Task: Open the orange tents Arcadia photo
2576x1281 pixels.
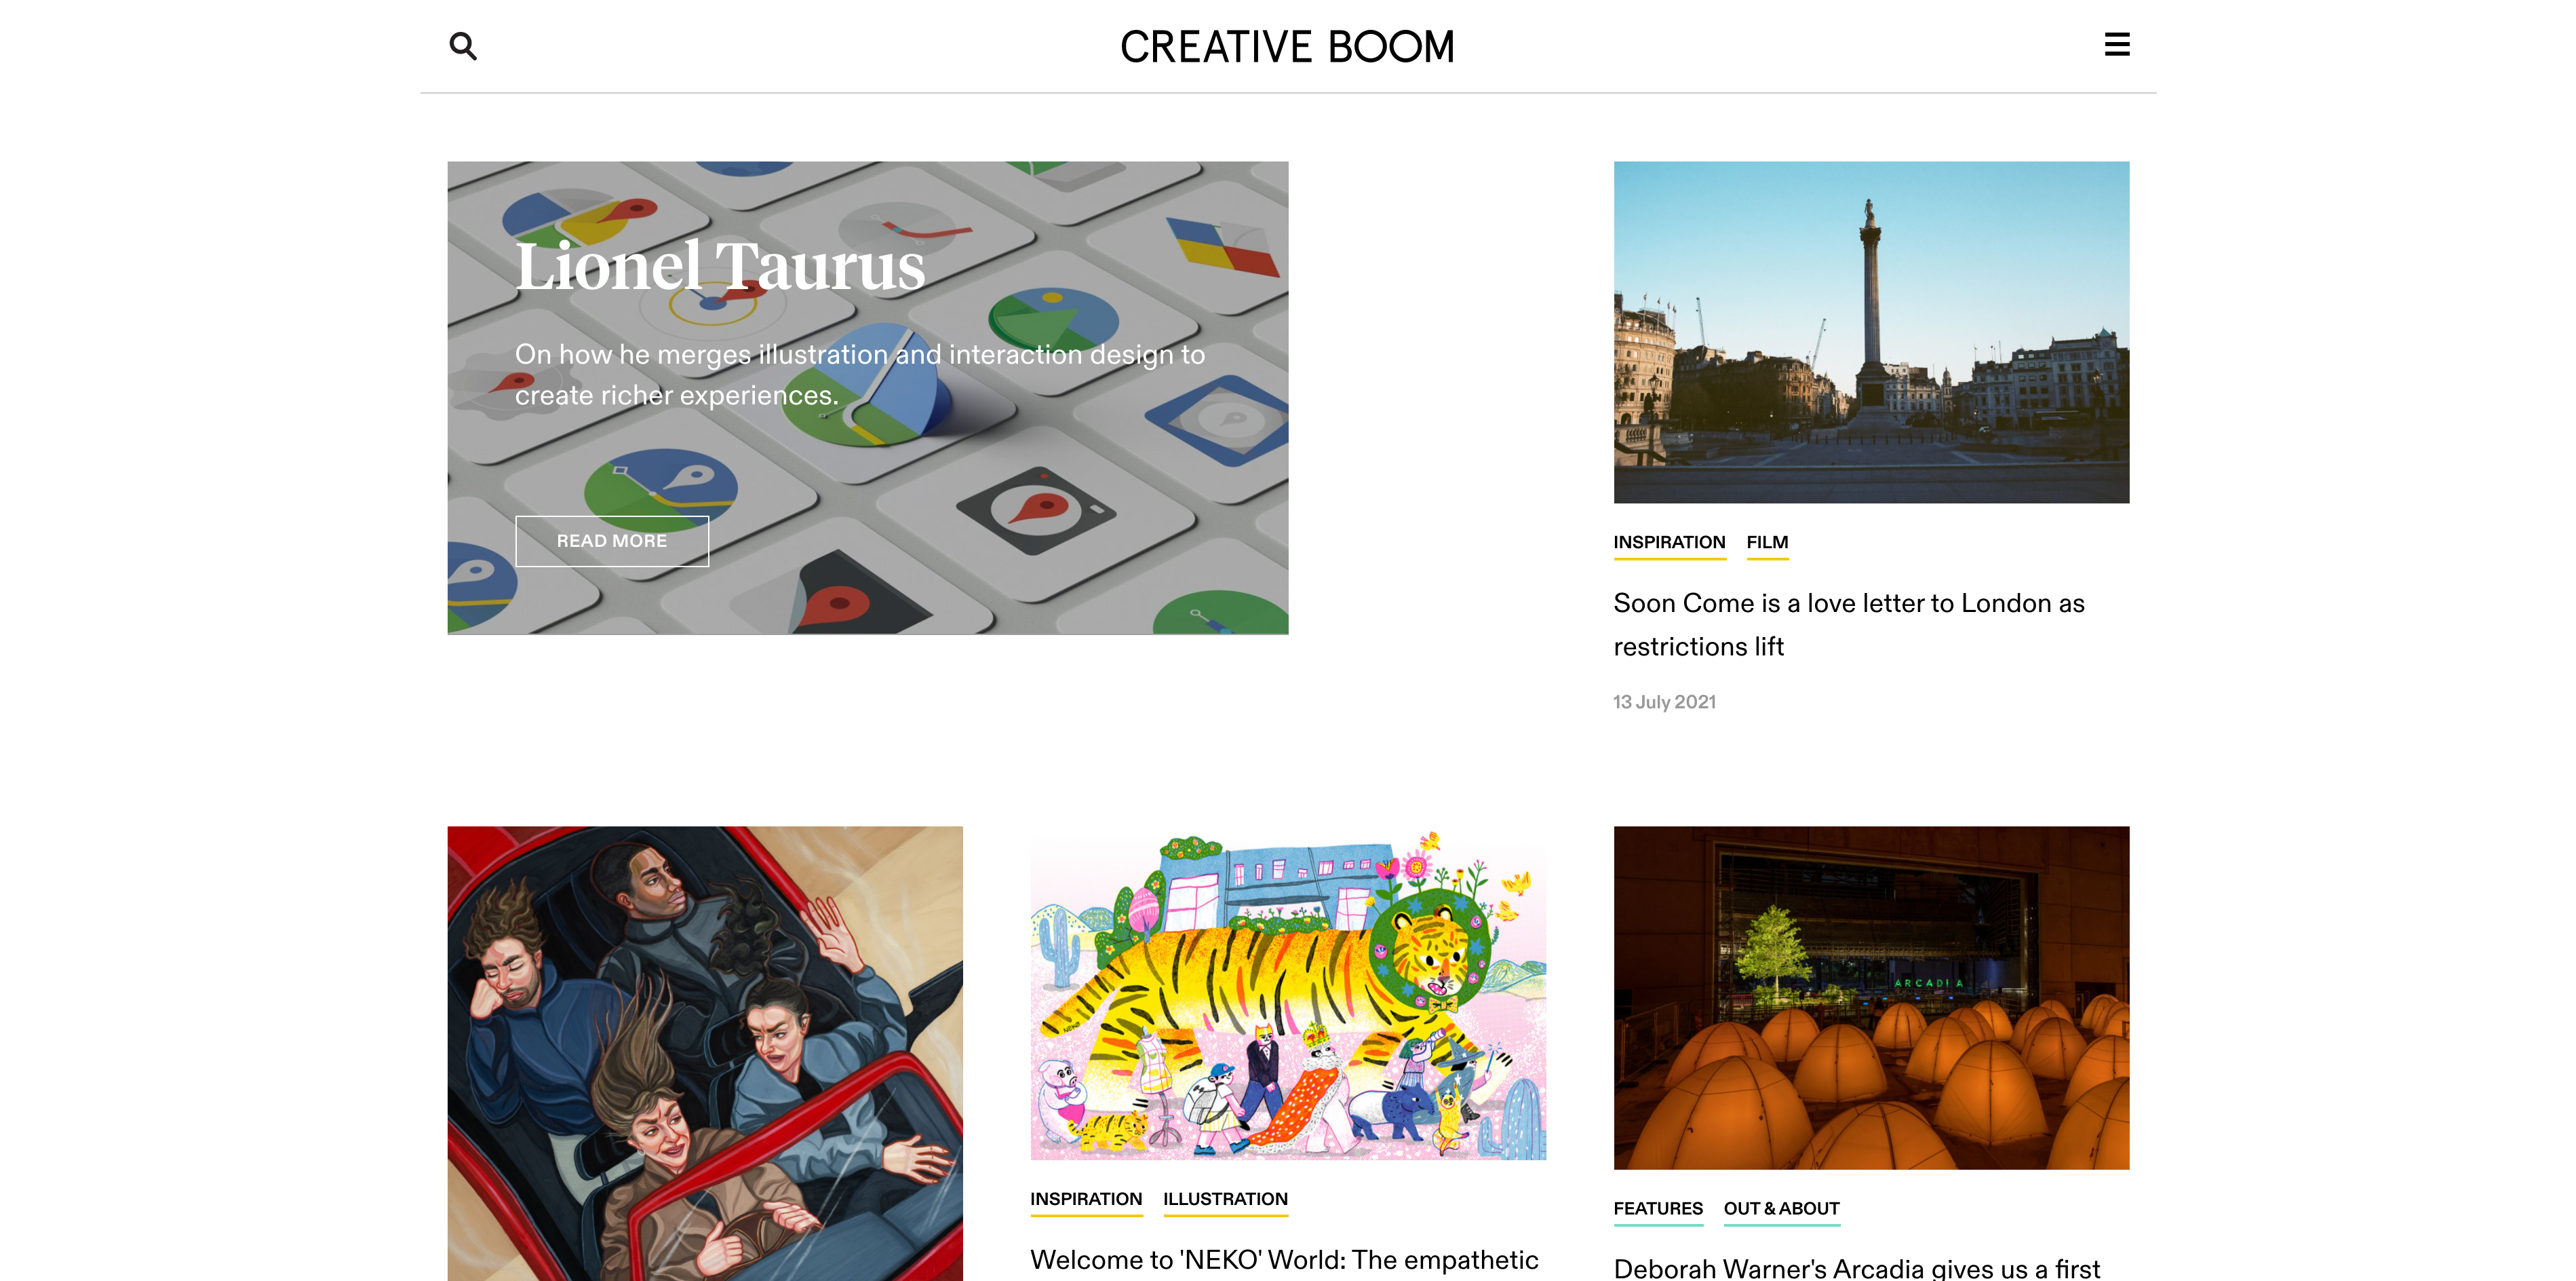Action: click(x=1871, y=997)
